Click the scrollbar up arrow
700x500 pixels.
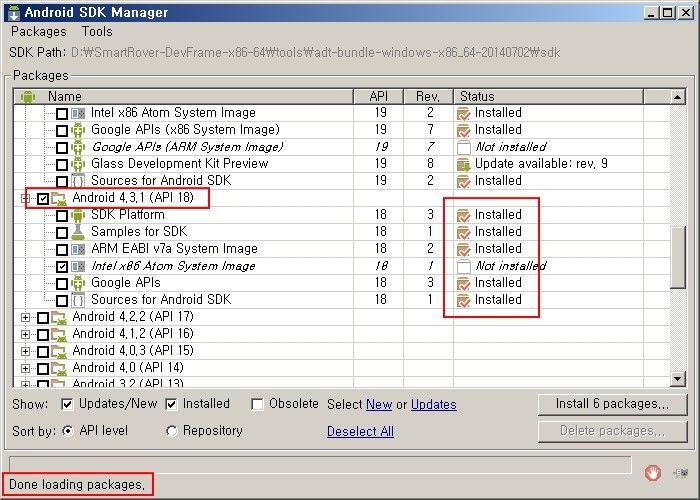tap(678, 96)
